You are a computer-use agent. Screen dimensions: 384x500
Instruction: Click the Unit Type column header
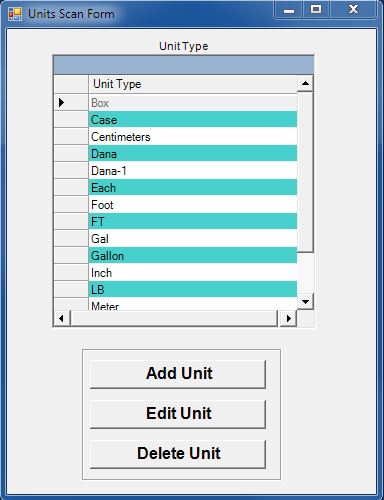[193, 84]
